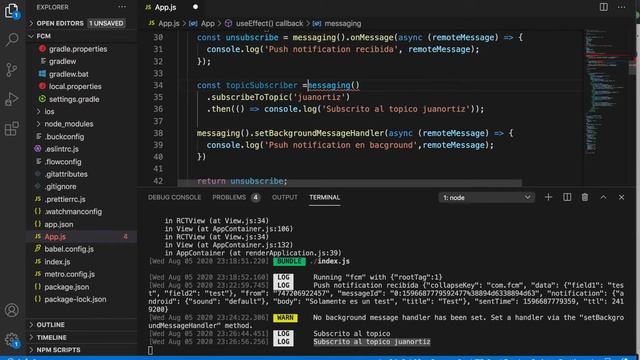Screen dimensions: 640x360
Task: Click the terminal input cursor line
Action: (x=150, y=350)
